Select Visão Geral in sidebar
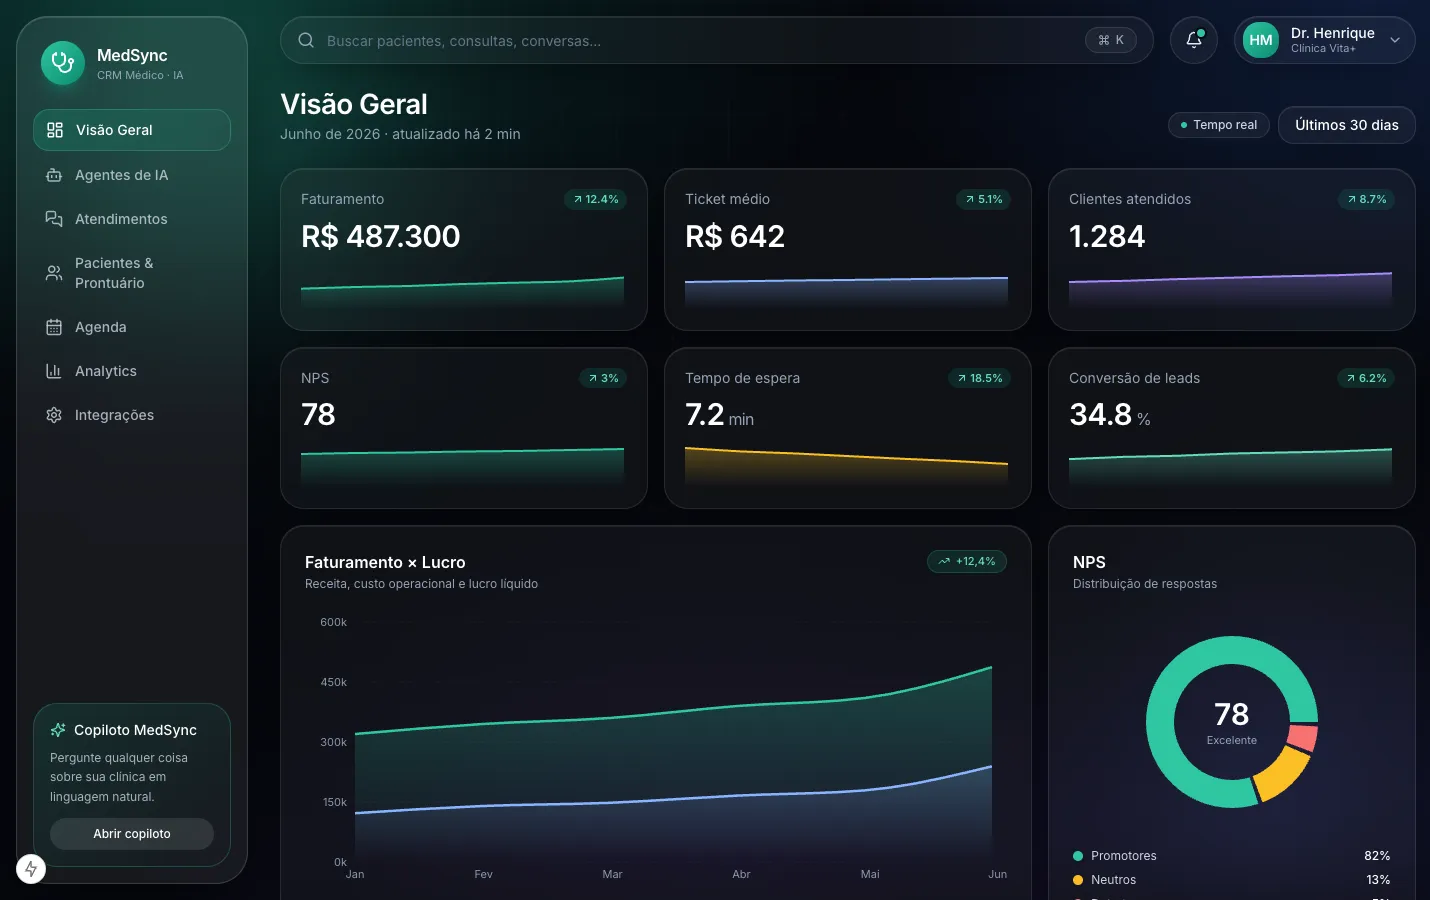This screenshot has height=900, width=1430. click(x=132, y=130)
